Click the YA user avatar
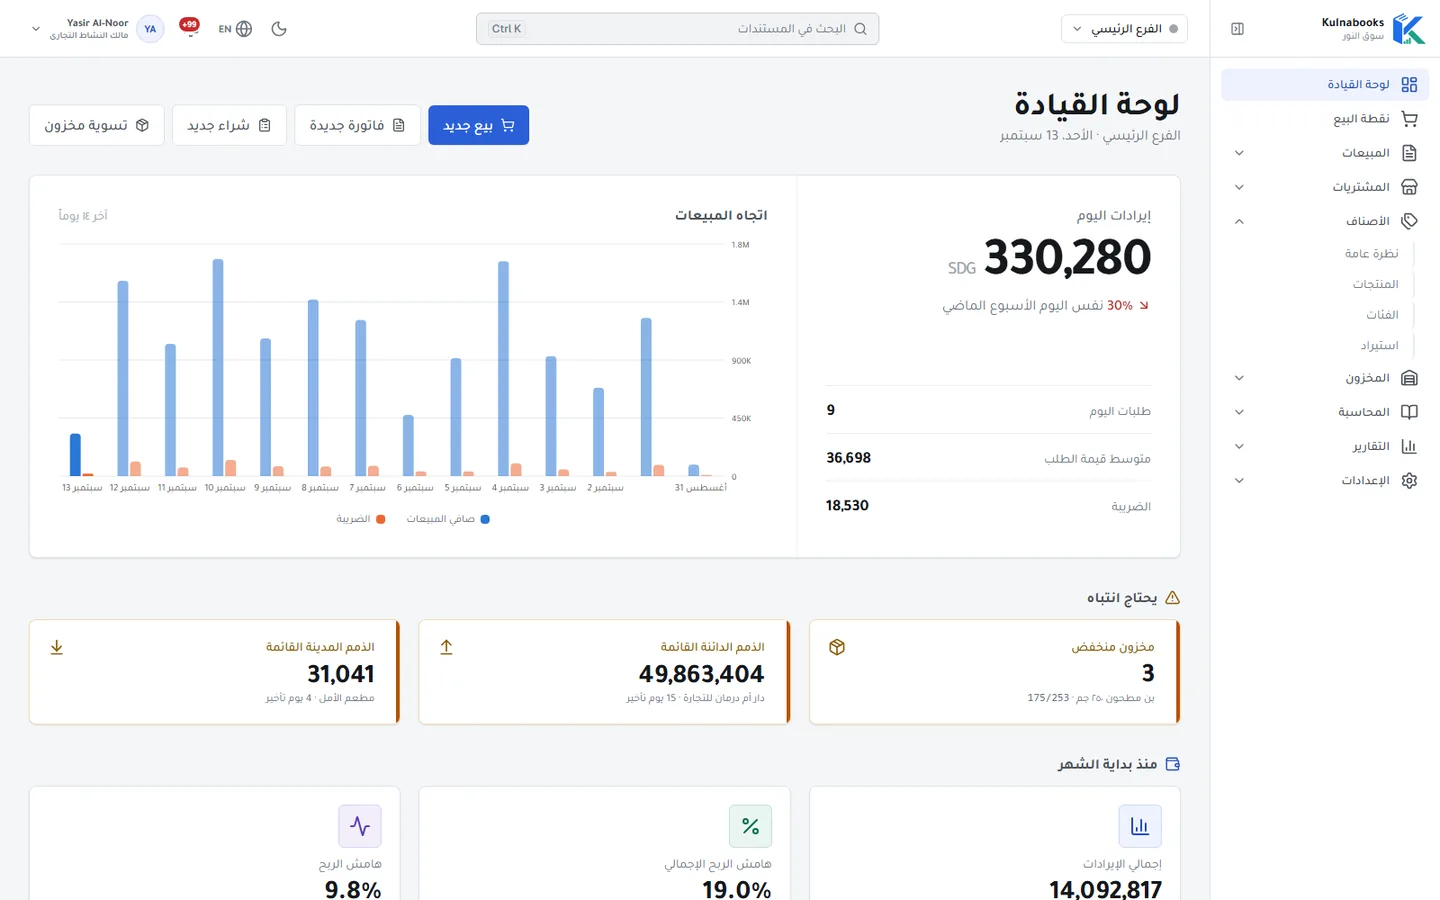The image size is (1440, 900). point(150,29)
